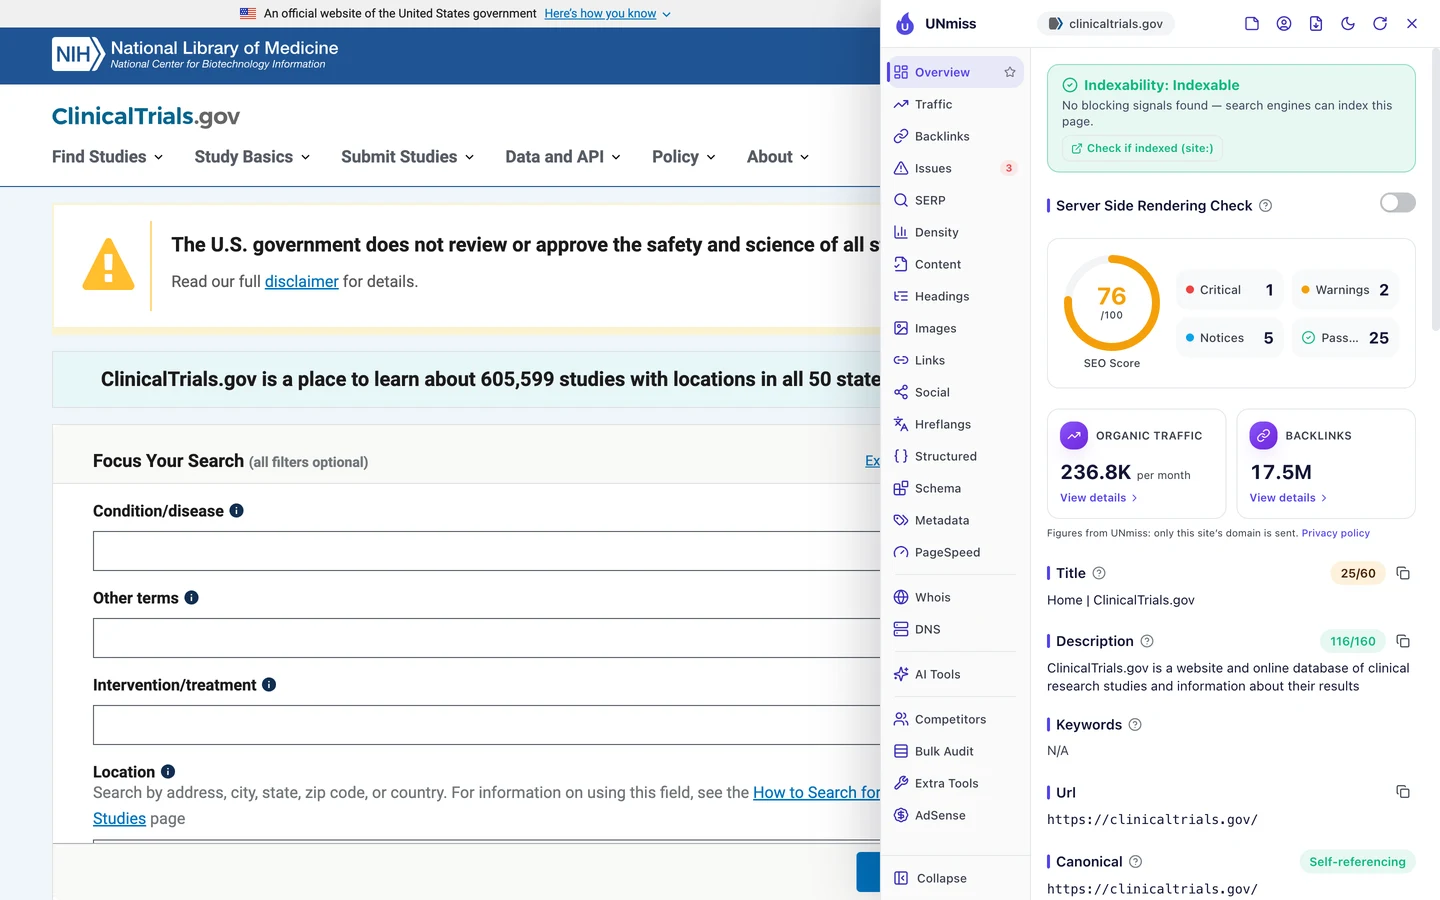This screenshot has width=1440, height=900.
Task: Click the Condition/disease input field
Action: click(487, 551)
